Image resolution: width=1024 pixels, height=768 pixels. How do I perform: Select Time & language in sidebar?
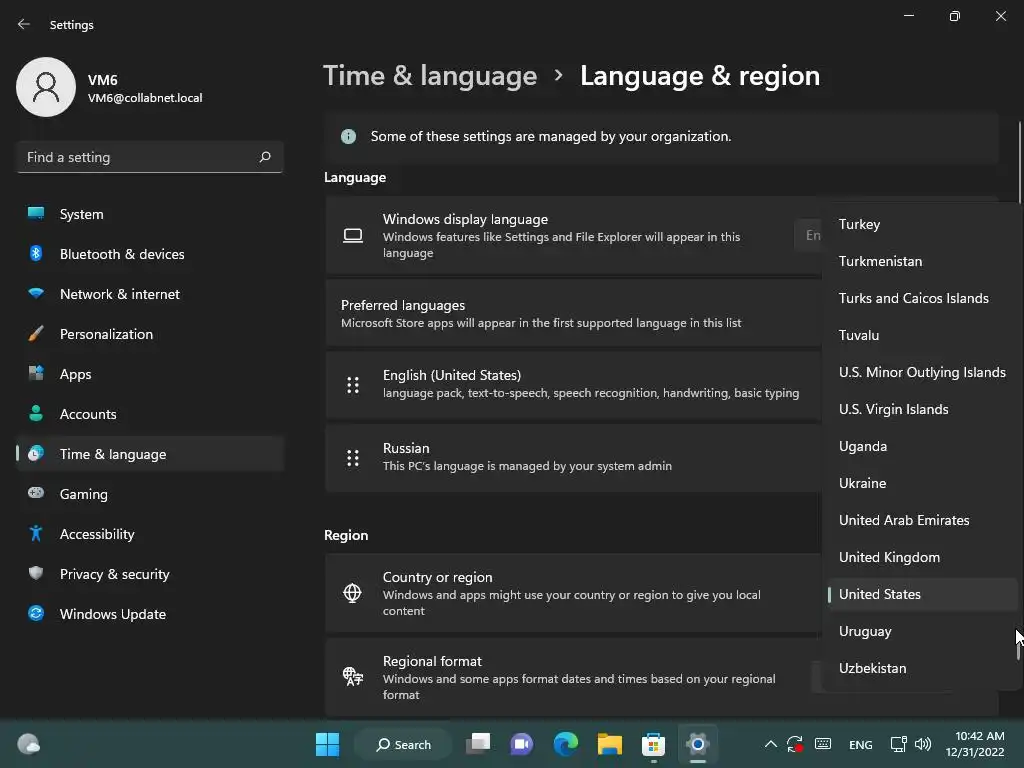(150, 454)
